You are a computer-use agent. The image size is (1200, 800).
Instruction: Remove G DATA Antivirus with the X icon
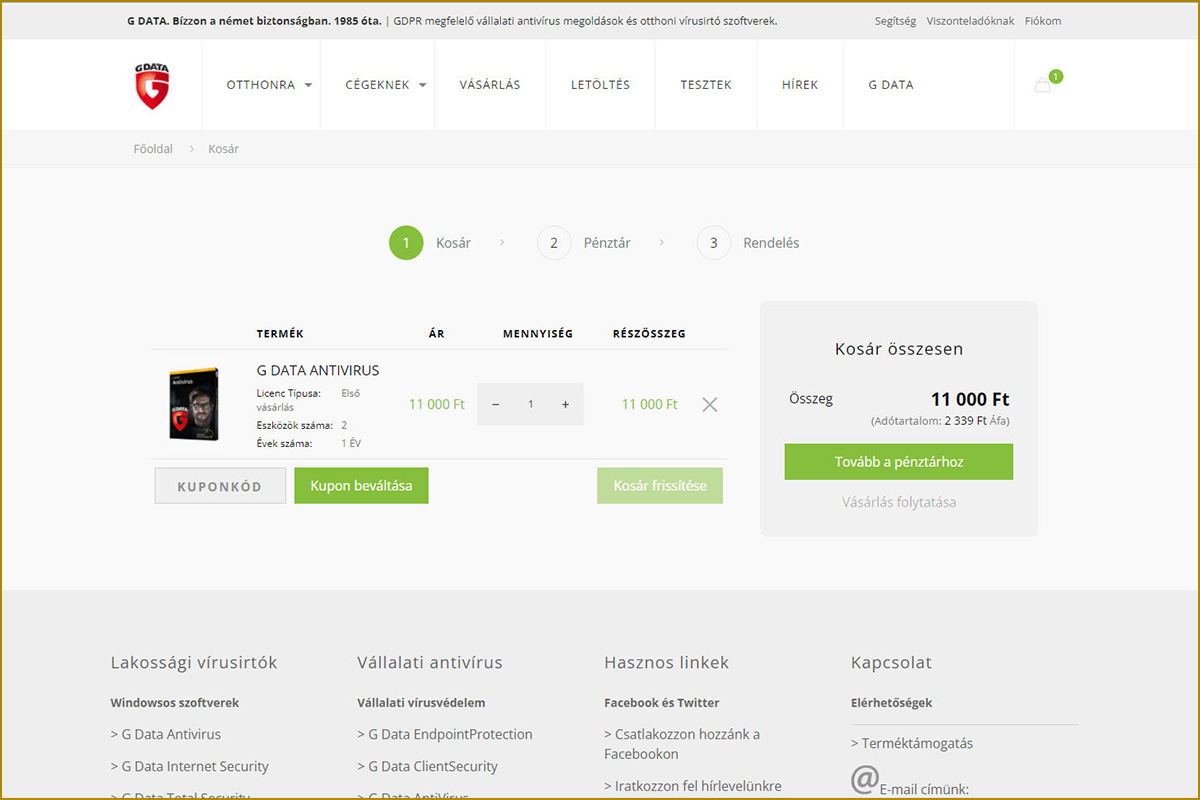[709, 404]
